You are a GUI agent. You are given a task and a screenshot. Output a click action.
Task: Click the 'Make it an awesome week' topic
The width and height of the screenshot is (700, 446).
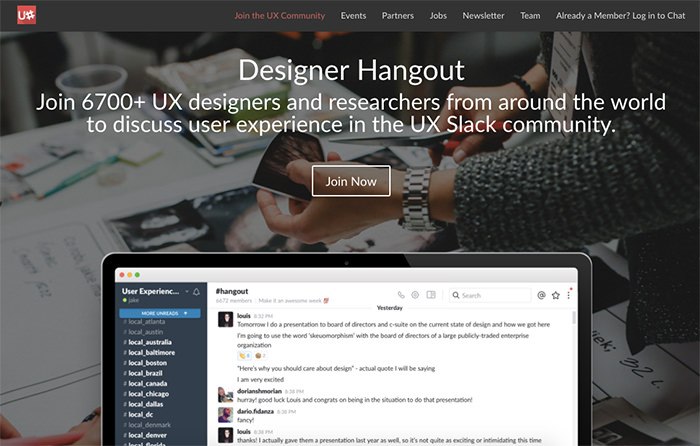tap(293, 301)
